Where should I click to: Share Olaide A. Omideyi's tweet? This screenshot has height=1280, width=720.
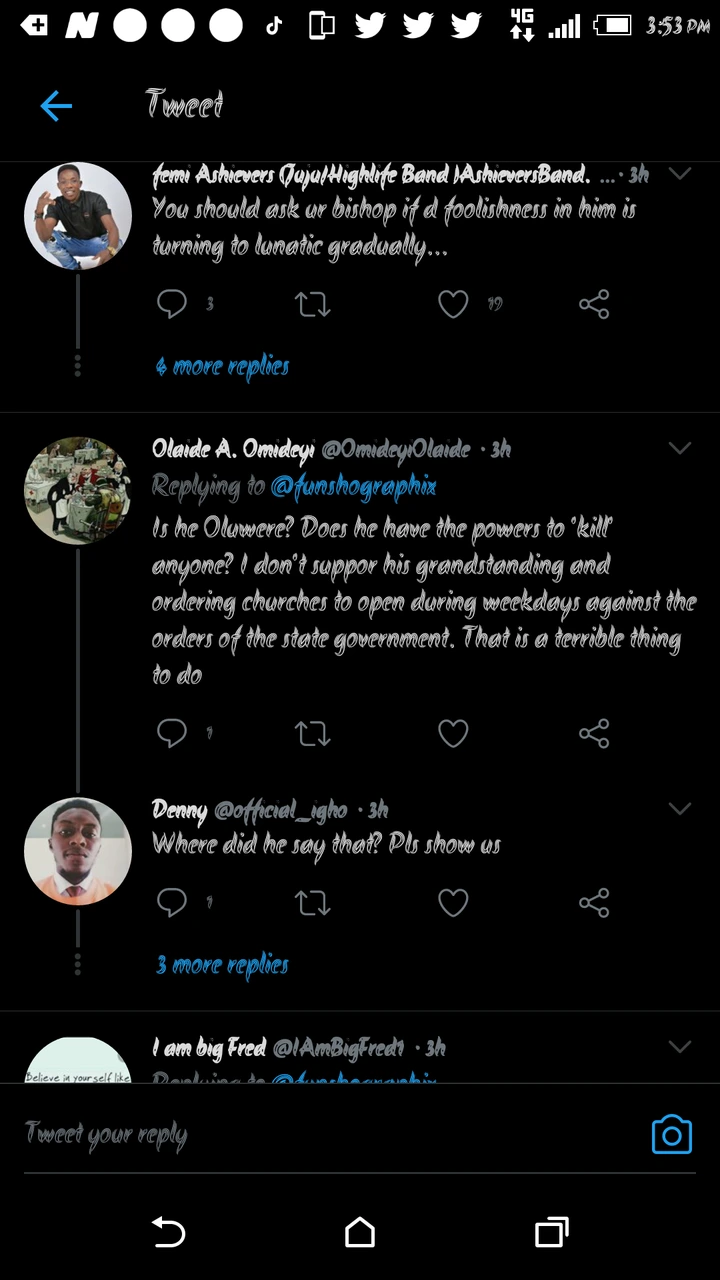coord(594,734)
